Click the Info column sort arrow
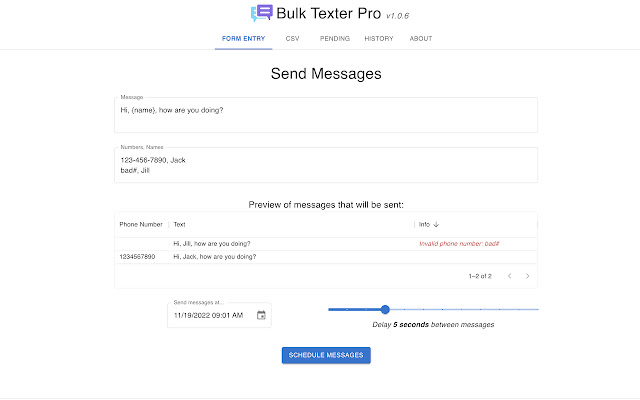 pos(437,224)
